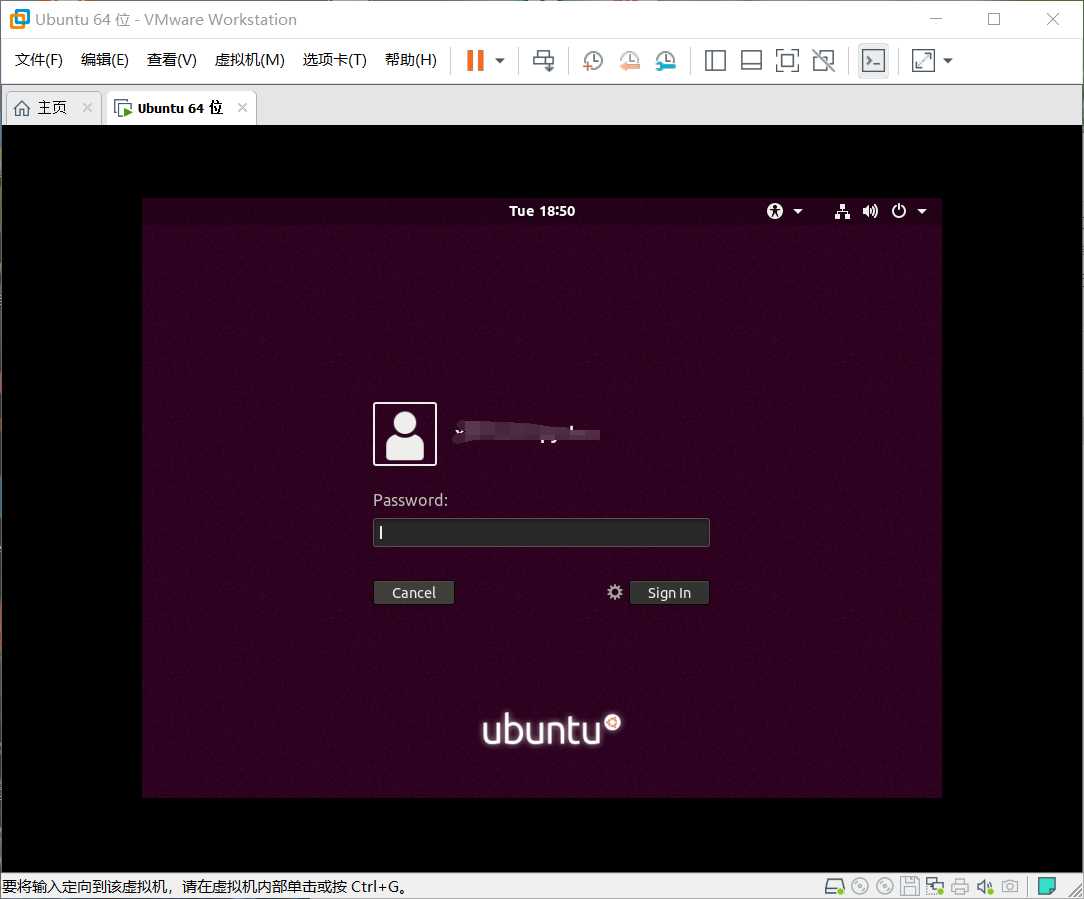
Task: Open the 查看(V) menu
Action: [171, 60]
